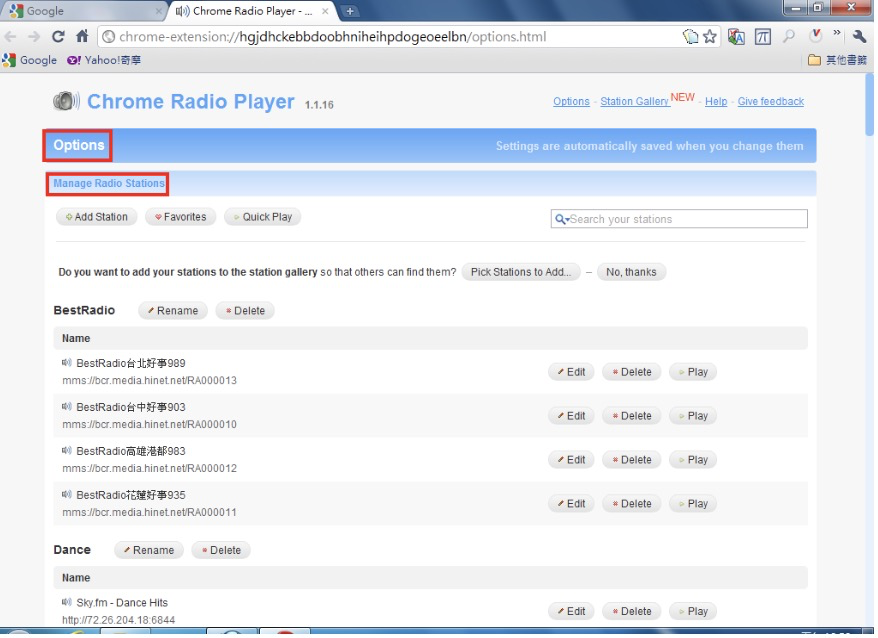Click speaker icon beside Sky.fm - Dance Hits
The height and width of the screenshot is (638, 878).
(x=67, y=602)
